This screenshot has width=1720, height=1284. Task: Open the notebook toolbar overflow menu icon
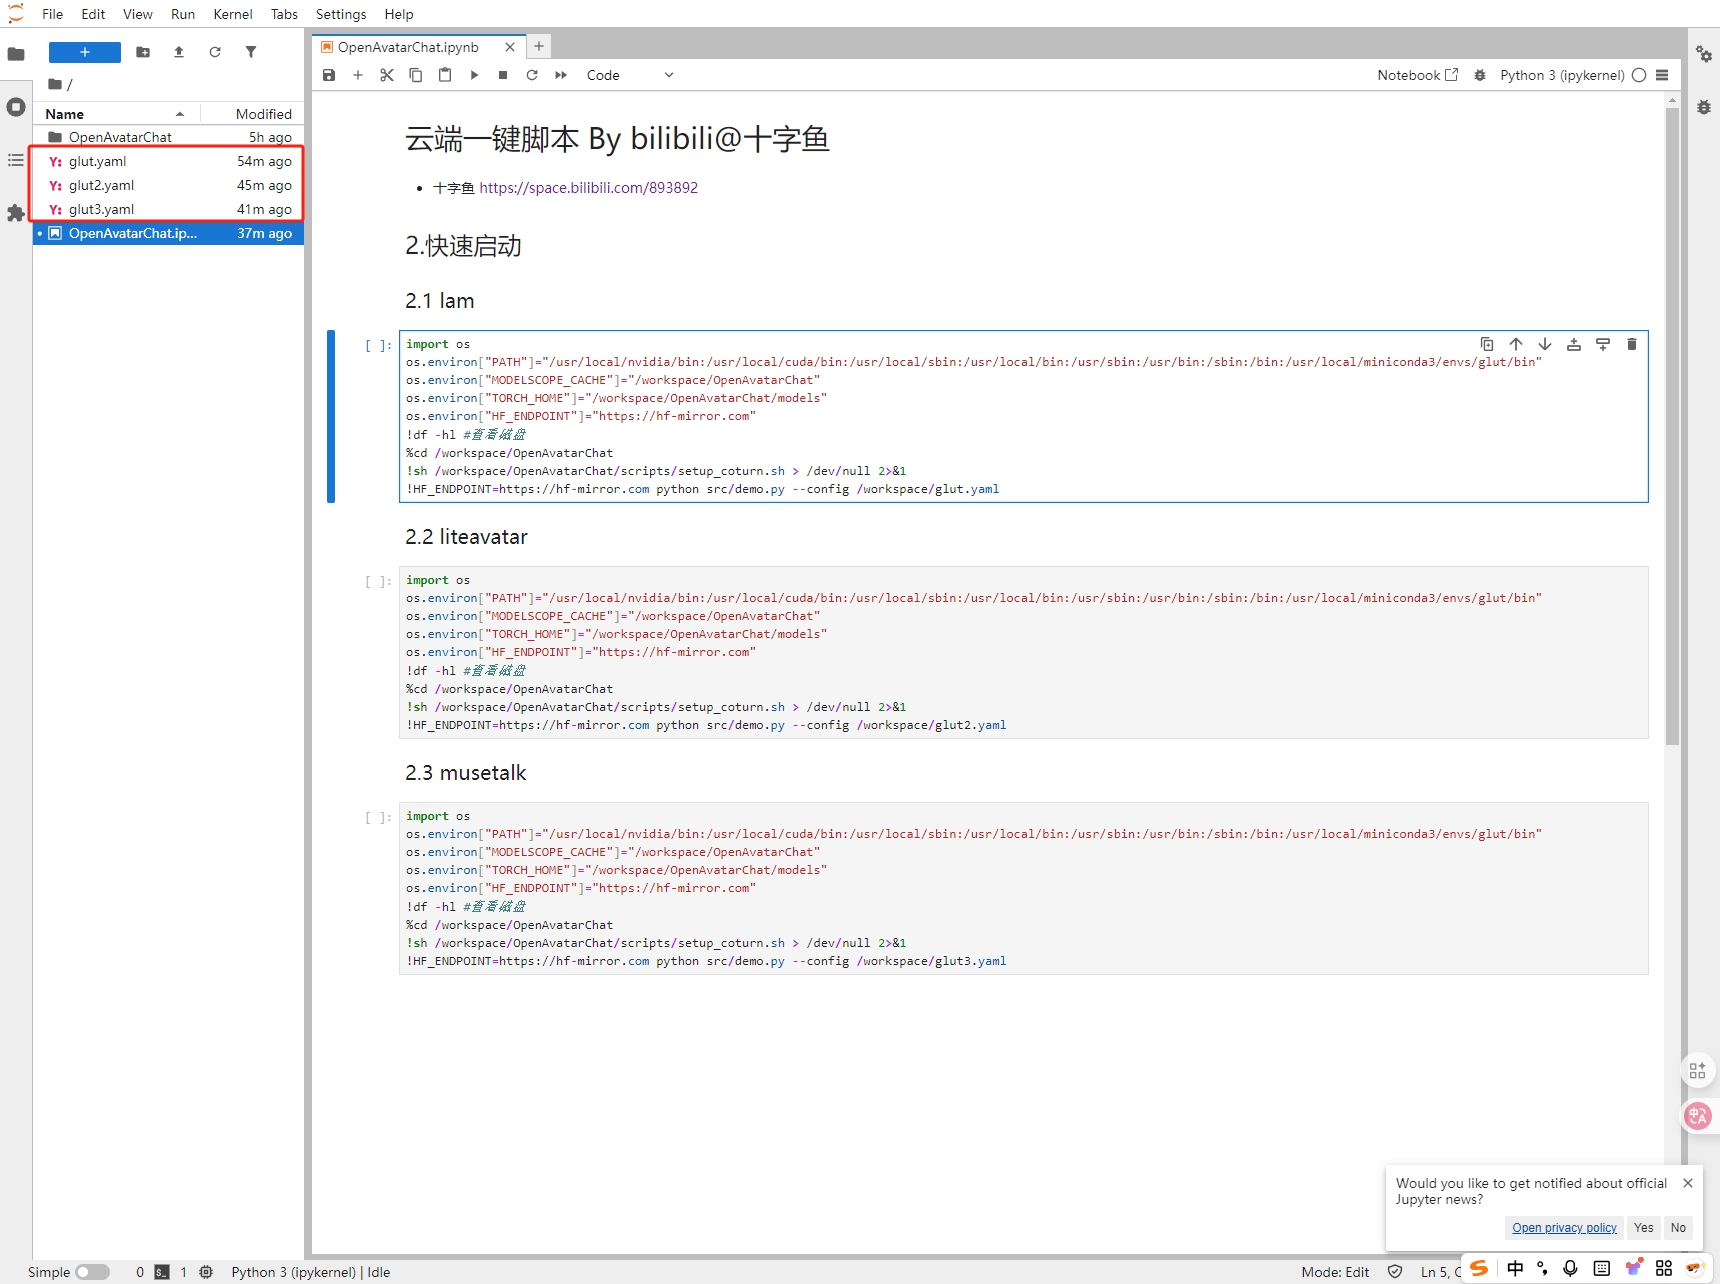tap(1662, 75)
